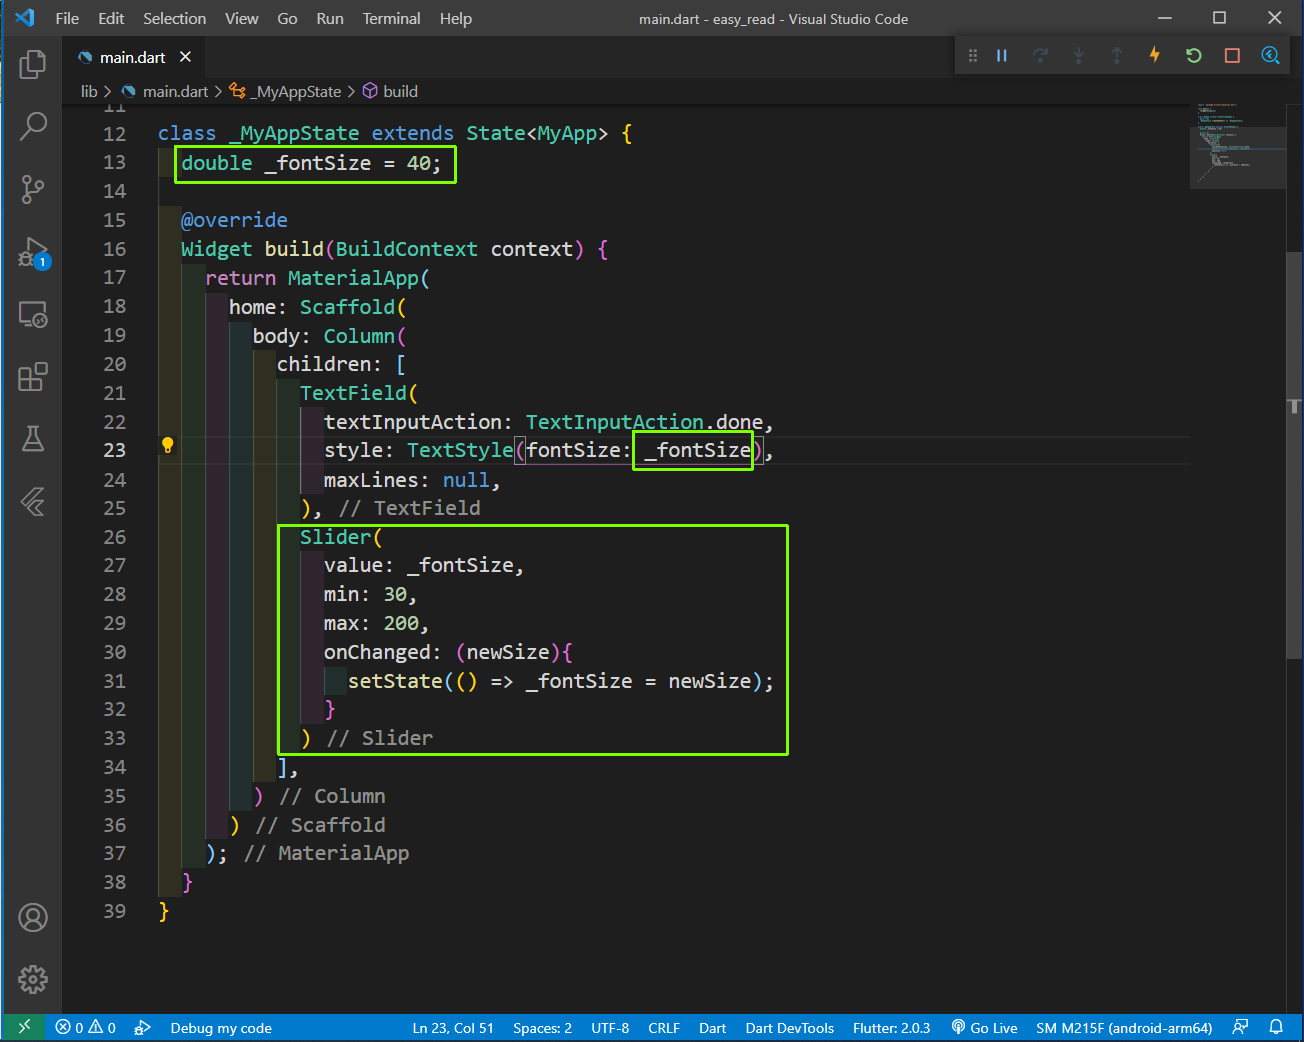
Task: Change encoding via UTF-8
Action: [x=610, y=1028]
